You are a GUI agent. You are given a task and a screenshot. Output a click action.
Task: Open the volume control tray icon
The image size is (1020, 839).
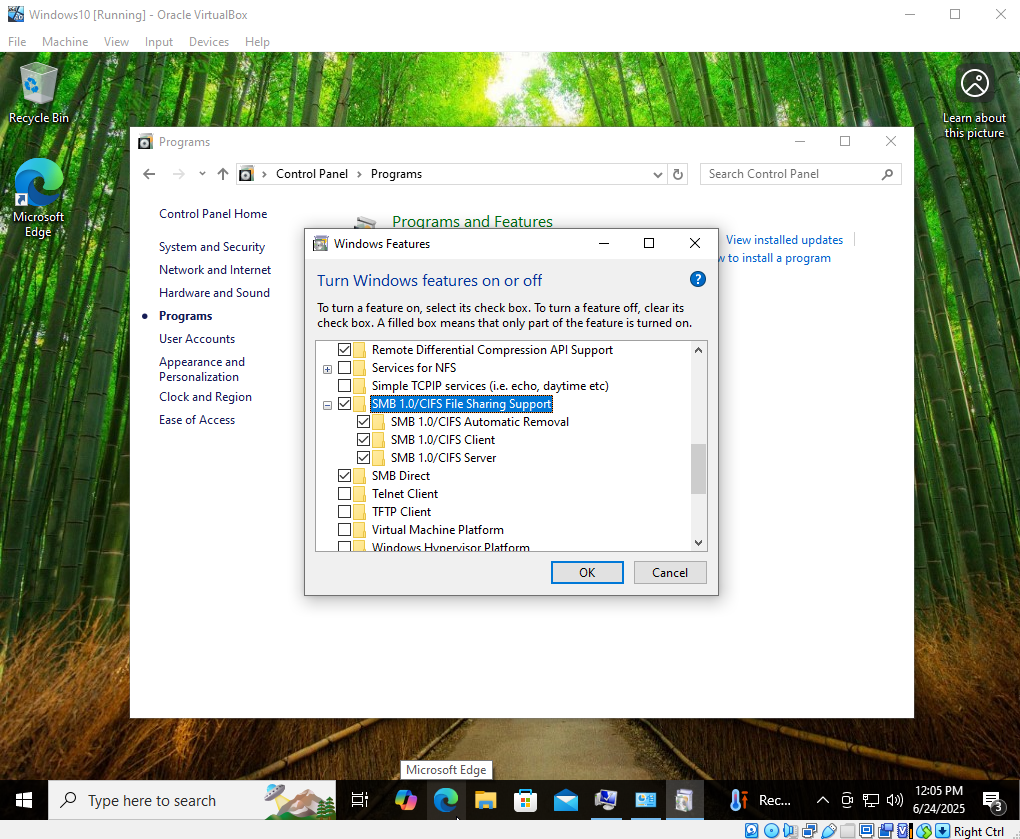point(895,800)
